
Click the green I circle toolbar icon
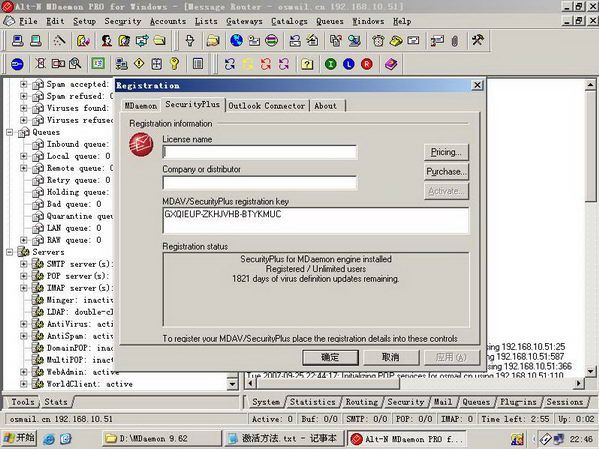pos(331,64)
